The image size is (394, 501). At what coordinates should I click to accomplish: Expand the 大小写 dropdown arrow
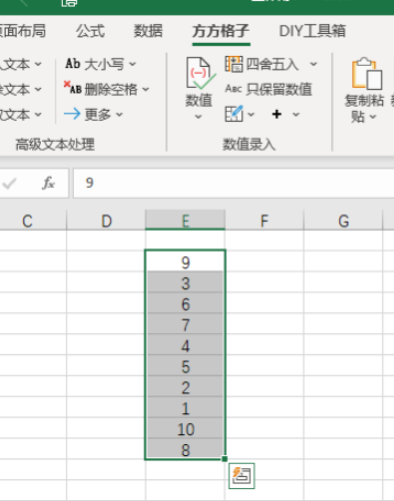point(133,64)
